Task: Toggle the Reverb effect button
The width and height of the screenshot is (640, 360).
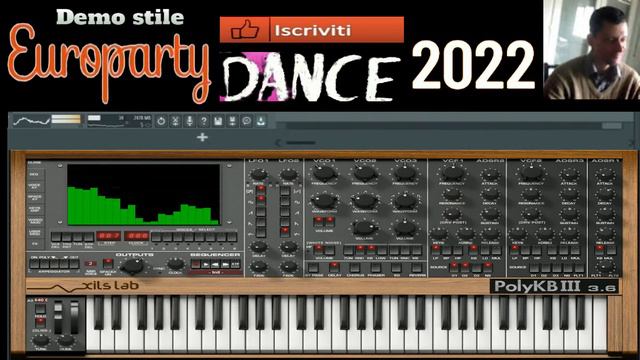Action: (416, 267)
